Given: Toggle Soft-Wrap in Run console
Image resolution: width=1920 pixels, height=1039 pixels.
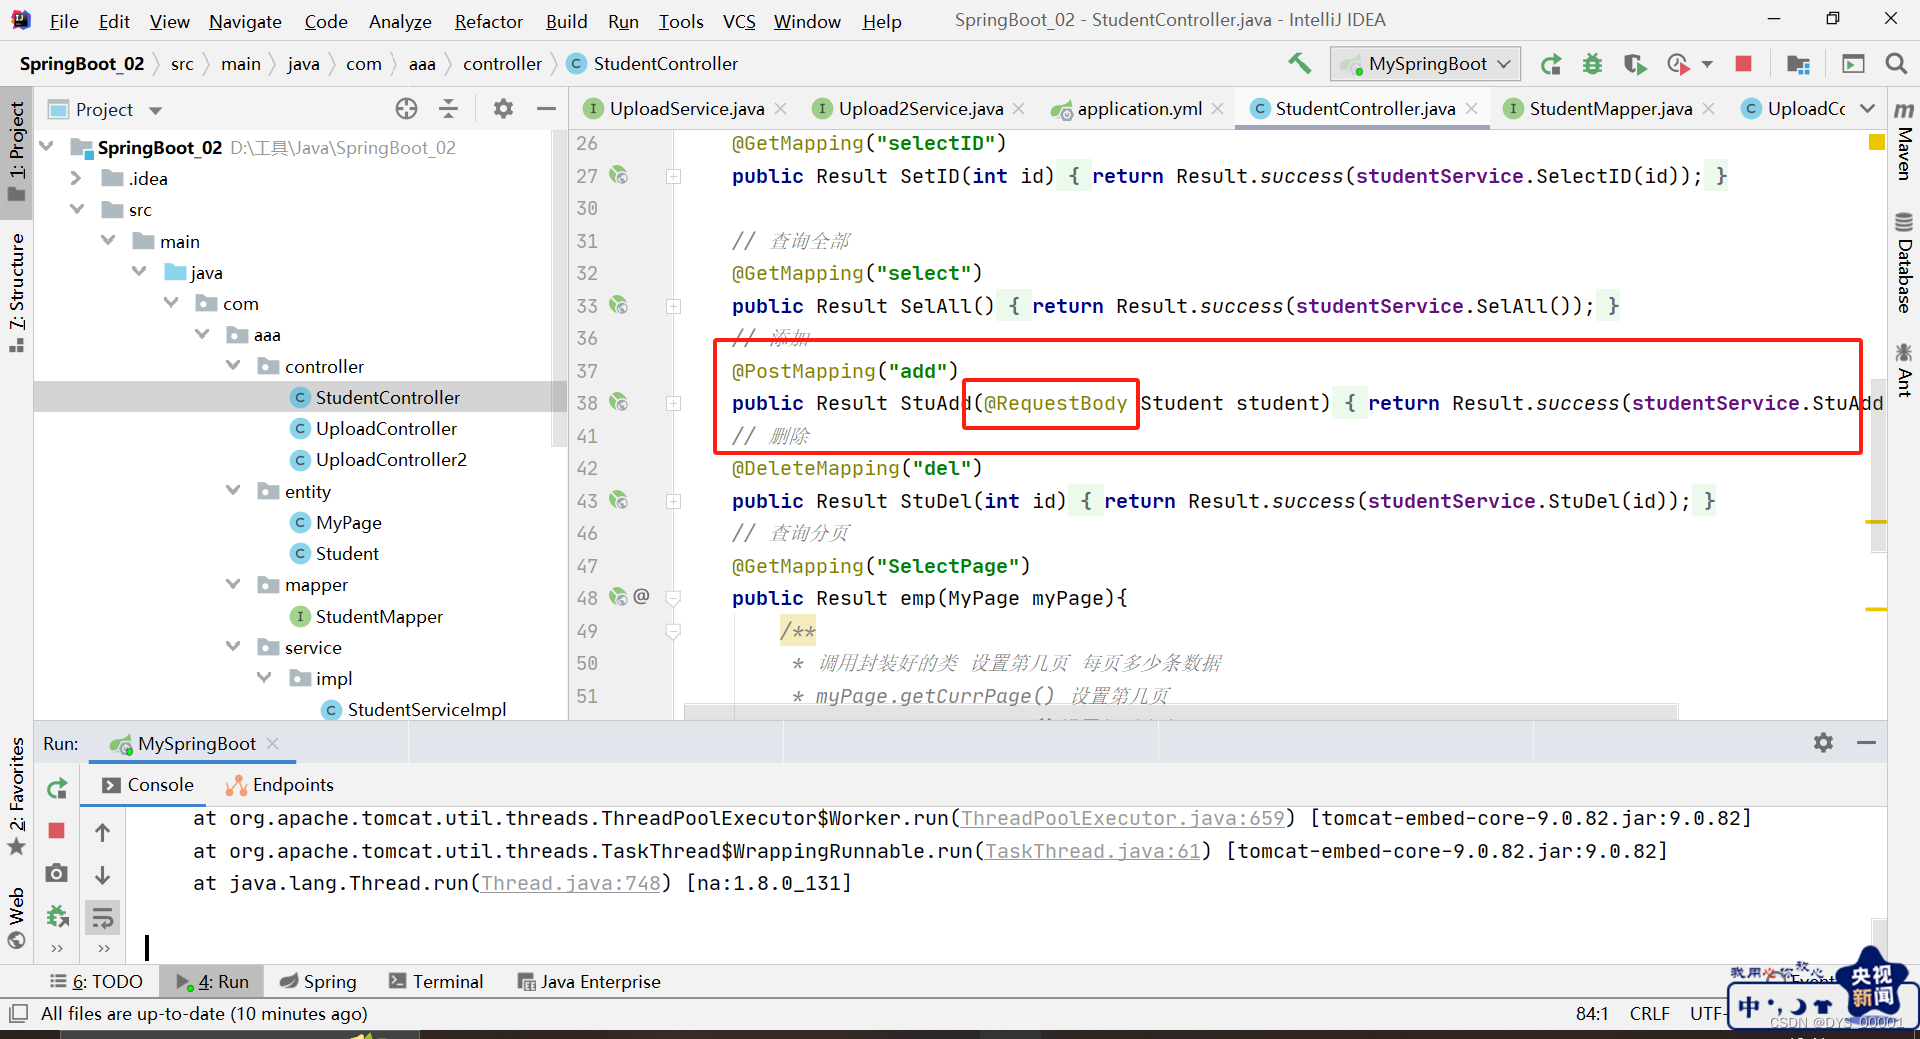Looking at the screenshot, I should pos(102,917).
